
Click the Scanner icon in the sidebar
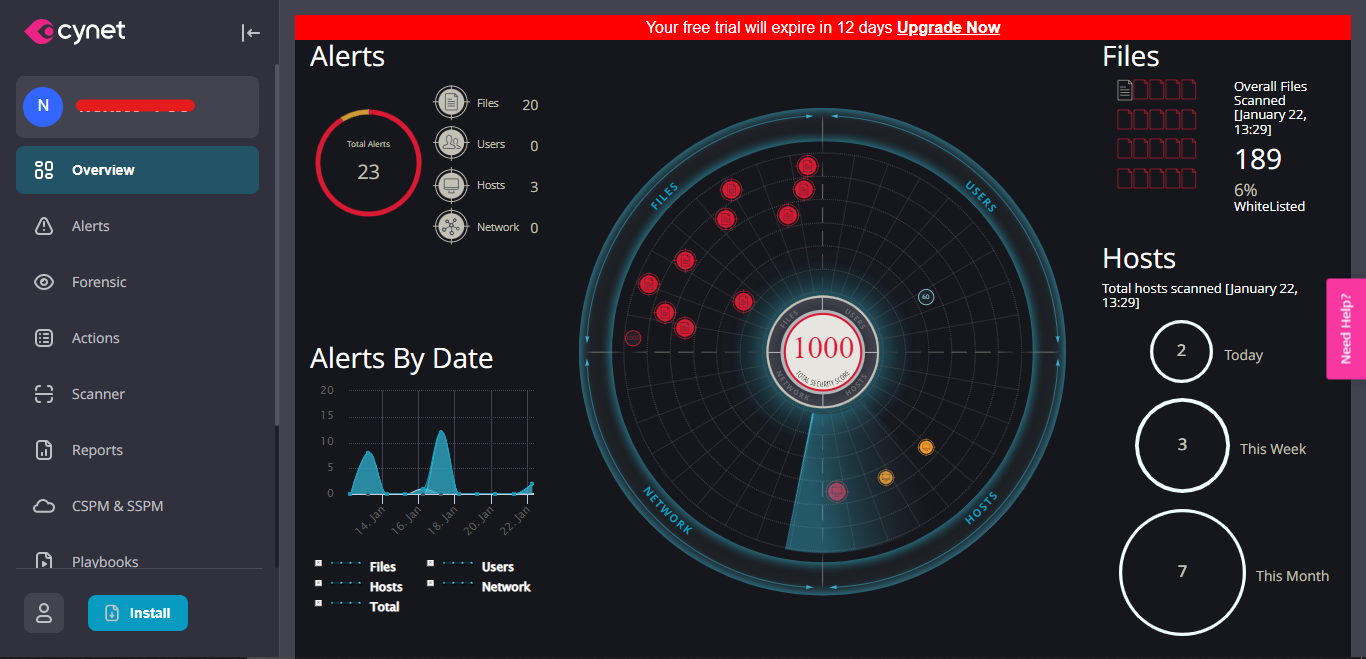(x=44, y=393)
